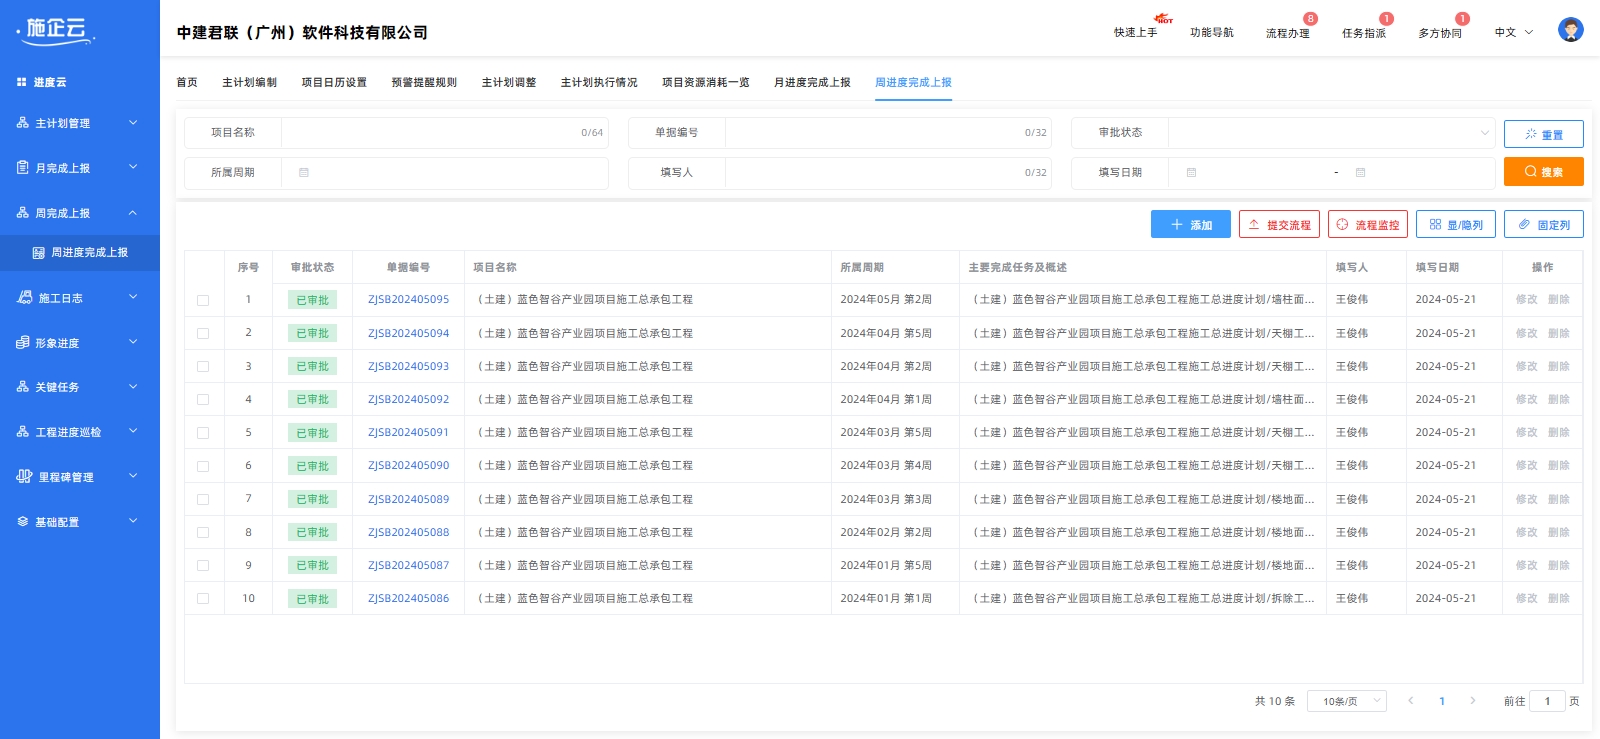The height and width of the screenshot is (739, 1600).
Task: Switch to 主计划编制 tab
Action: coord(249,82)
